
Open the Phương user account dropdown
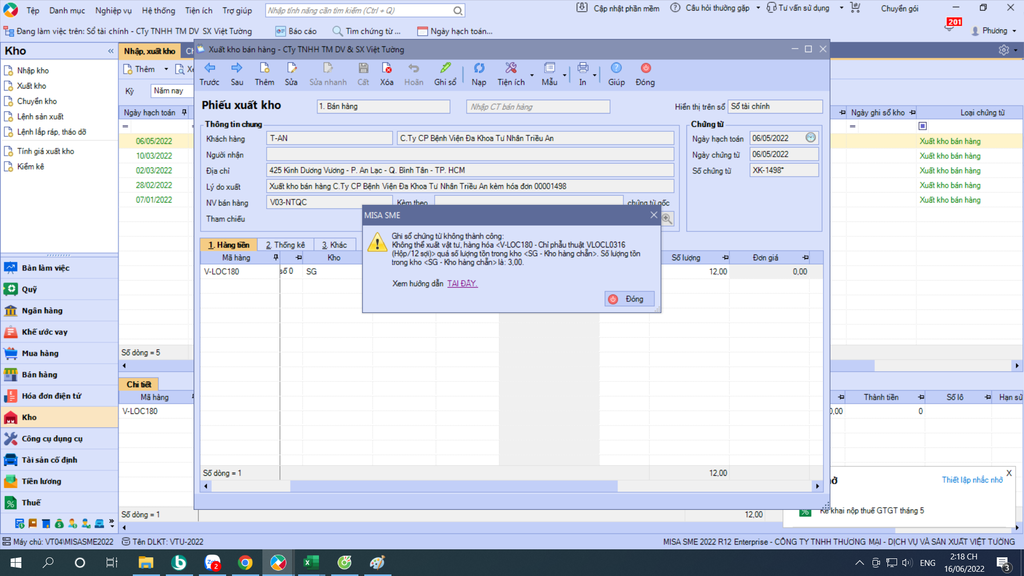(995, 31)
